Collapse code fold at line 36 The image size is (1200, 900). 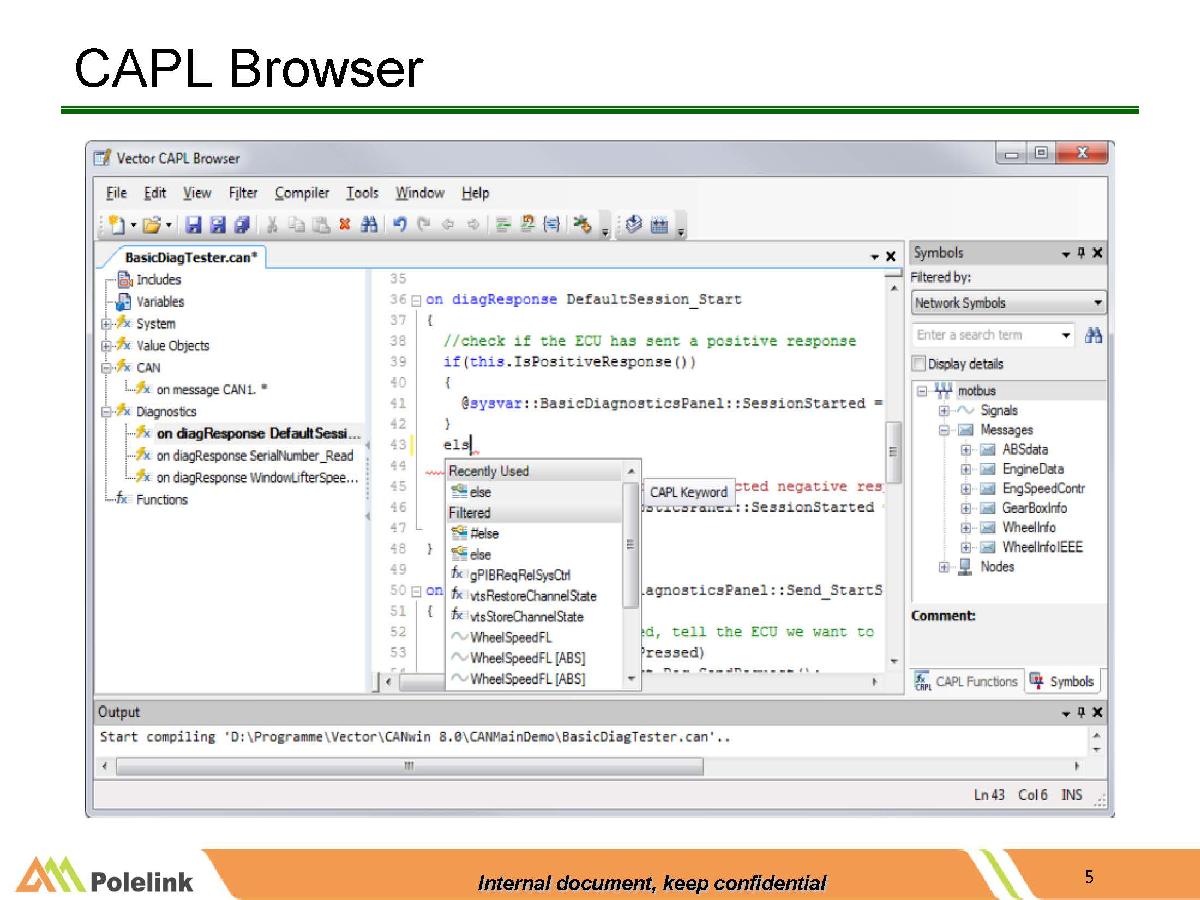point(416,299)
